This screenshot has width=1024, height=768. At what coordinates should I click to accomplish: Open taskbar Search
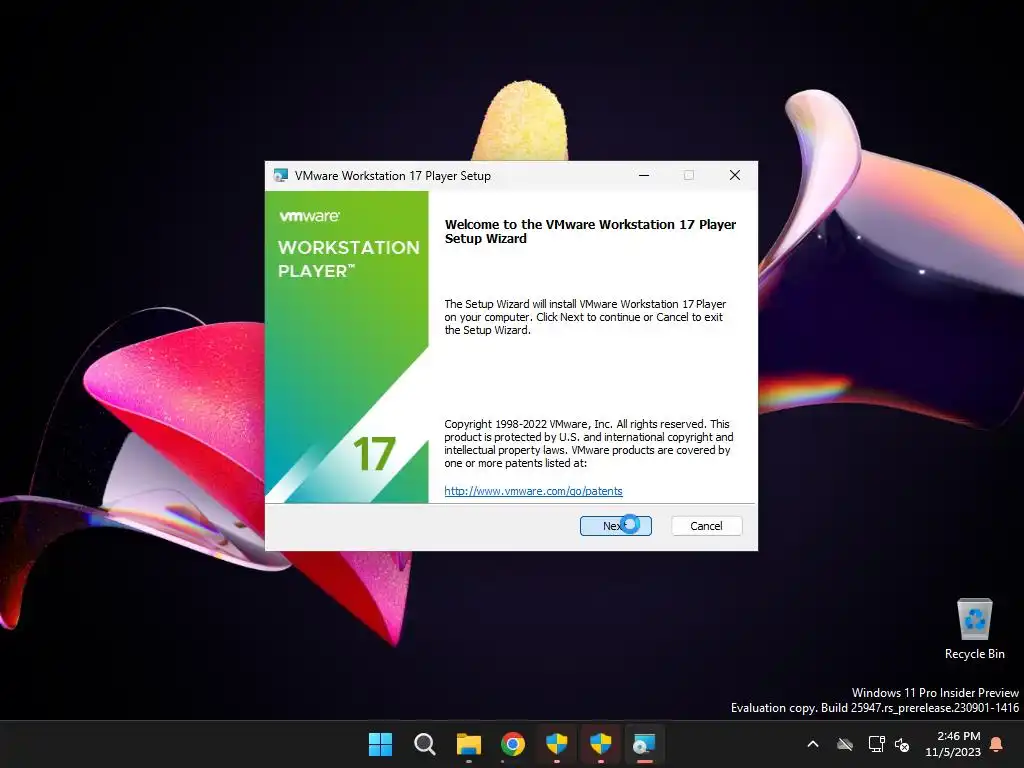tap(424, 744)
